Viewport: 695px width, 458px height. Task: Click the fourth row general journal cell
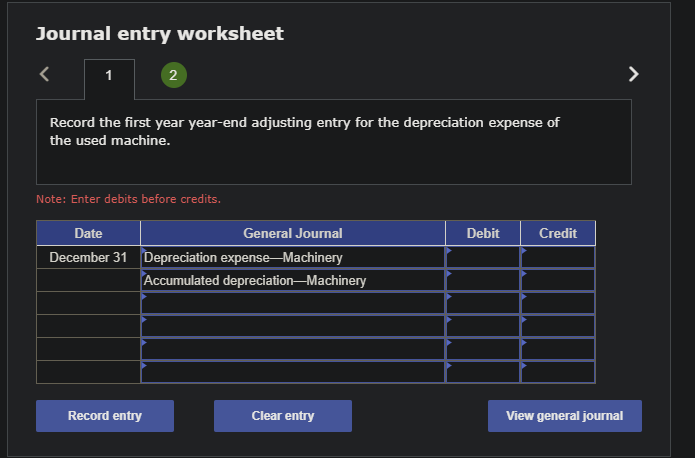pyautogui.click(x=293, y=326)
